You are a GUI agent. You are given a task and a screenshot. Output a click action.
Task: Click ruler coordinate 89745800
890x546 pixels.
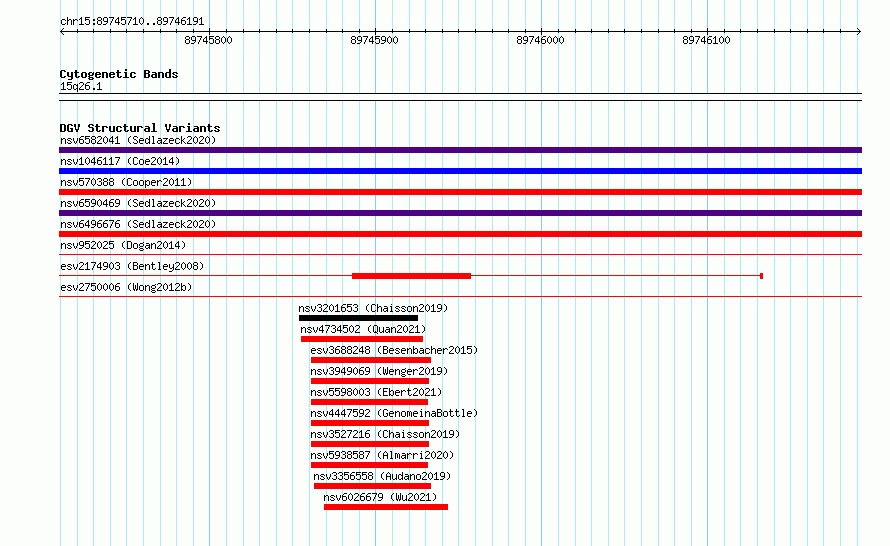pyautogui.click(x=208, y=40)
